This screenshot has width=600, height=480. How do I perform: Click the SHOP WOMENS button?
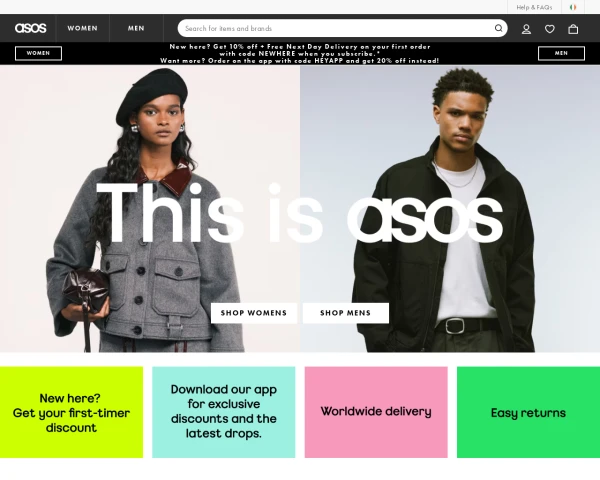click(254, 313)
